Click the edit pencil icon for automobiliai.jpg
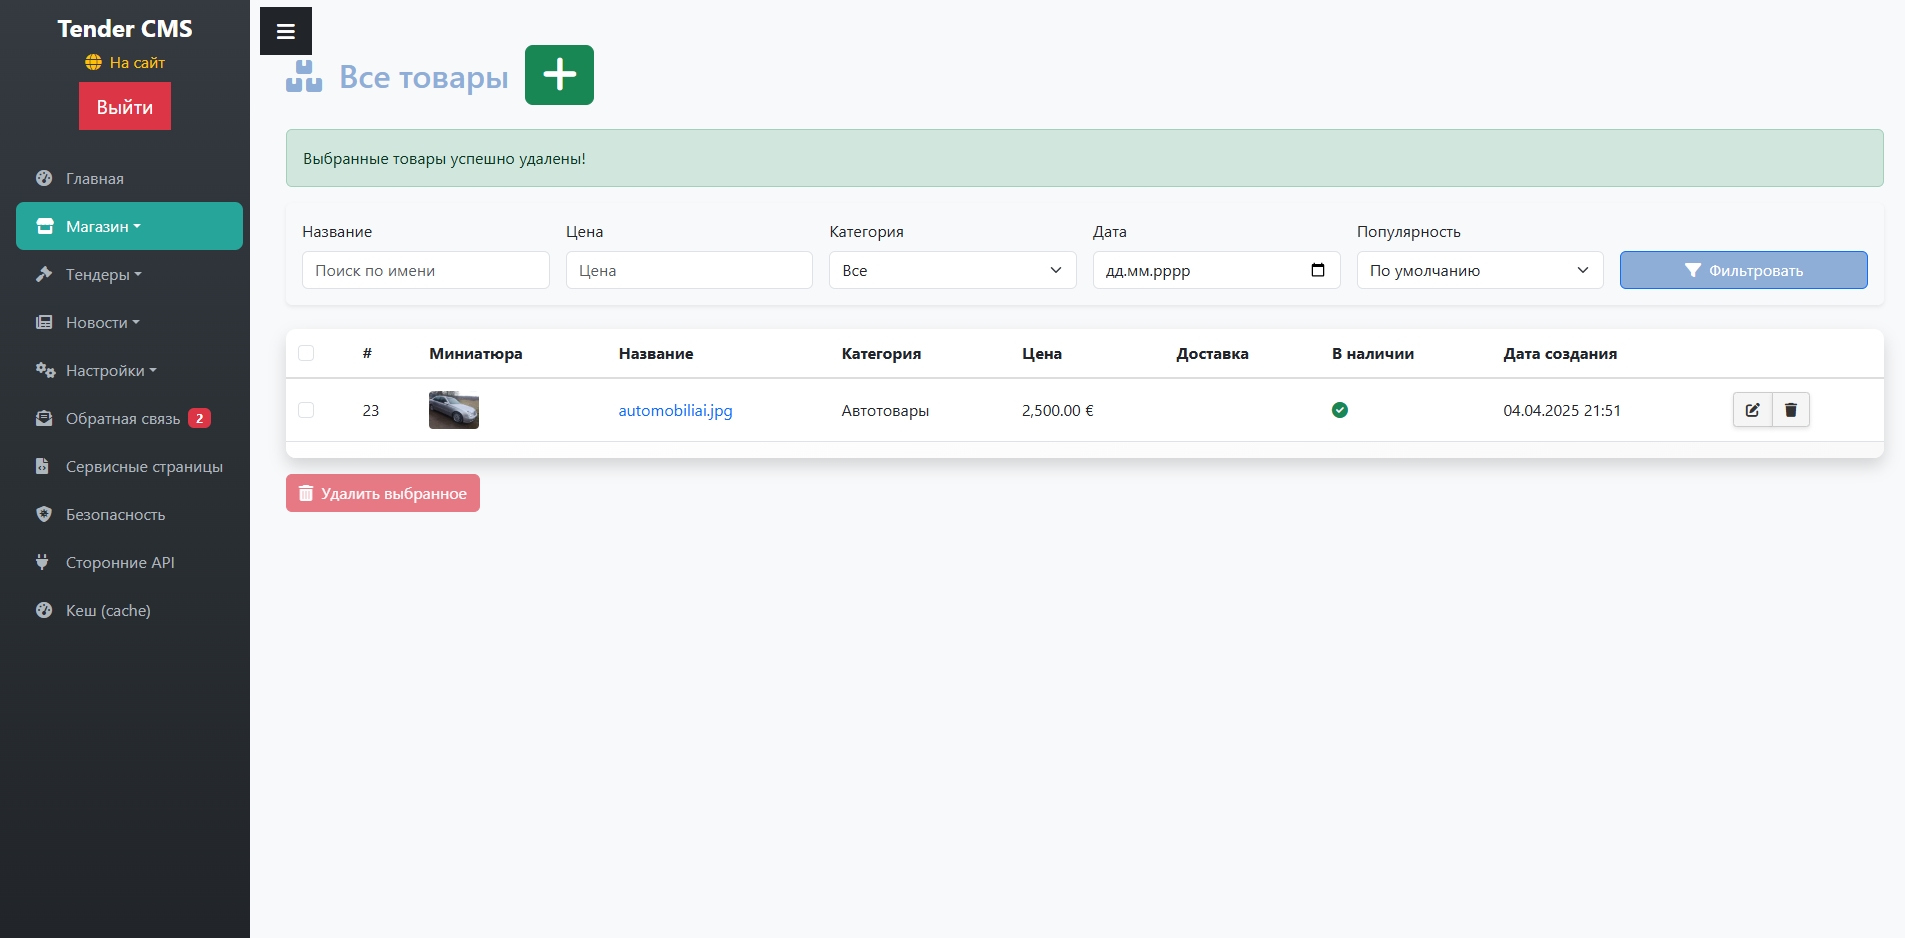 [x=1752, y=410]
